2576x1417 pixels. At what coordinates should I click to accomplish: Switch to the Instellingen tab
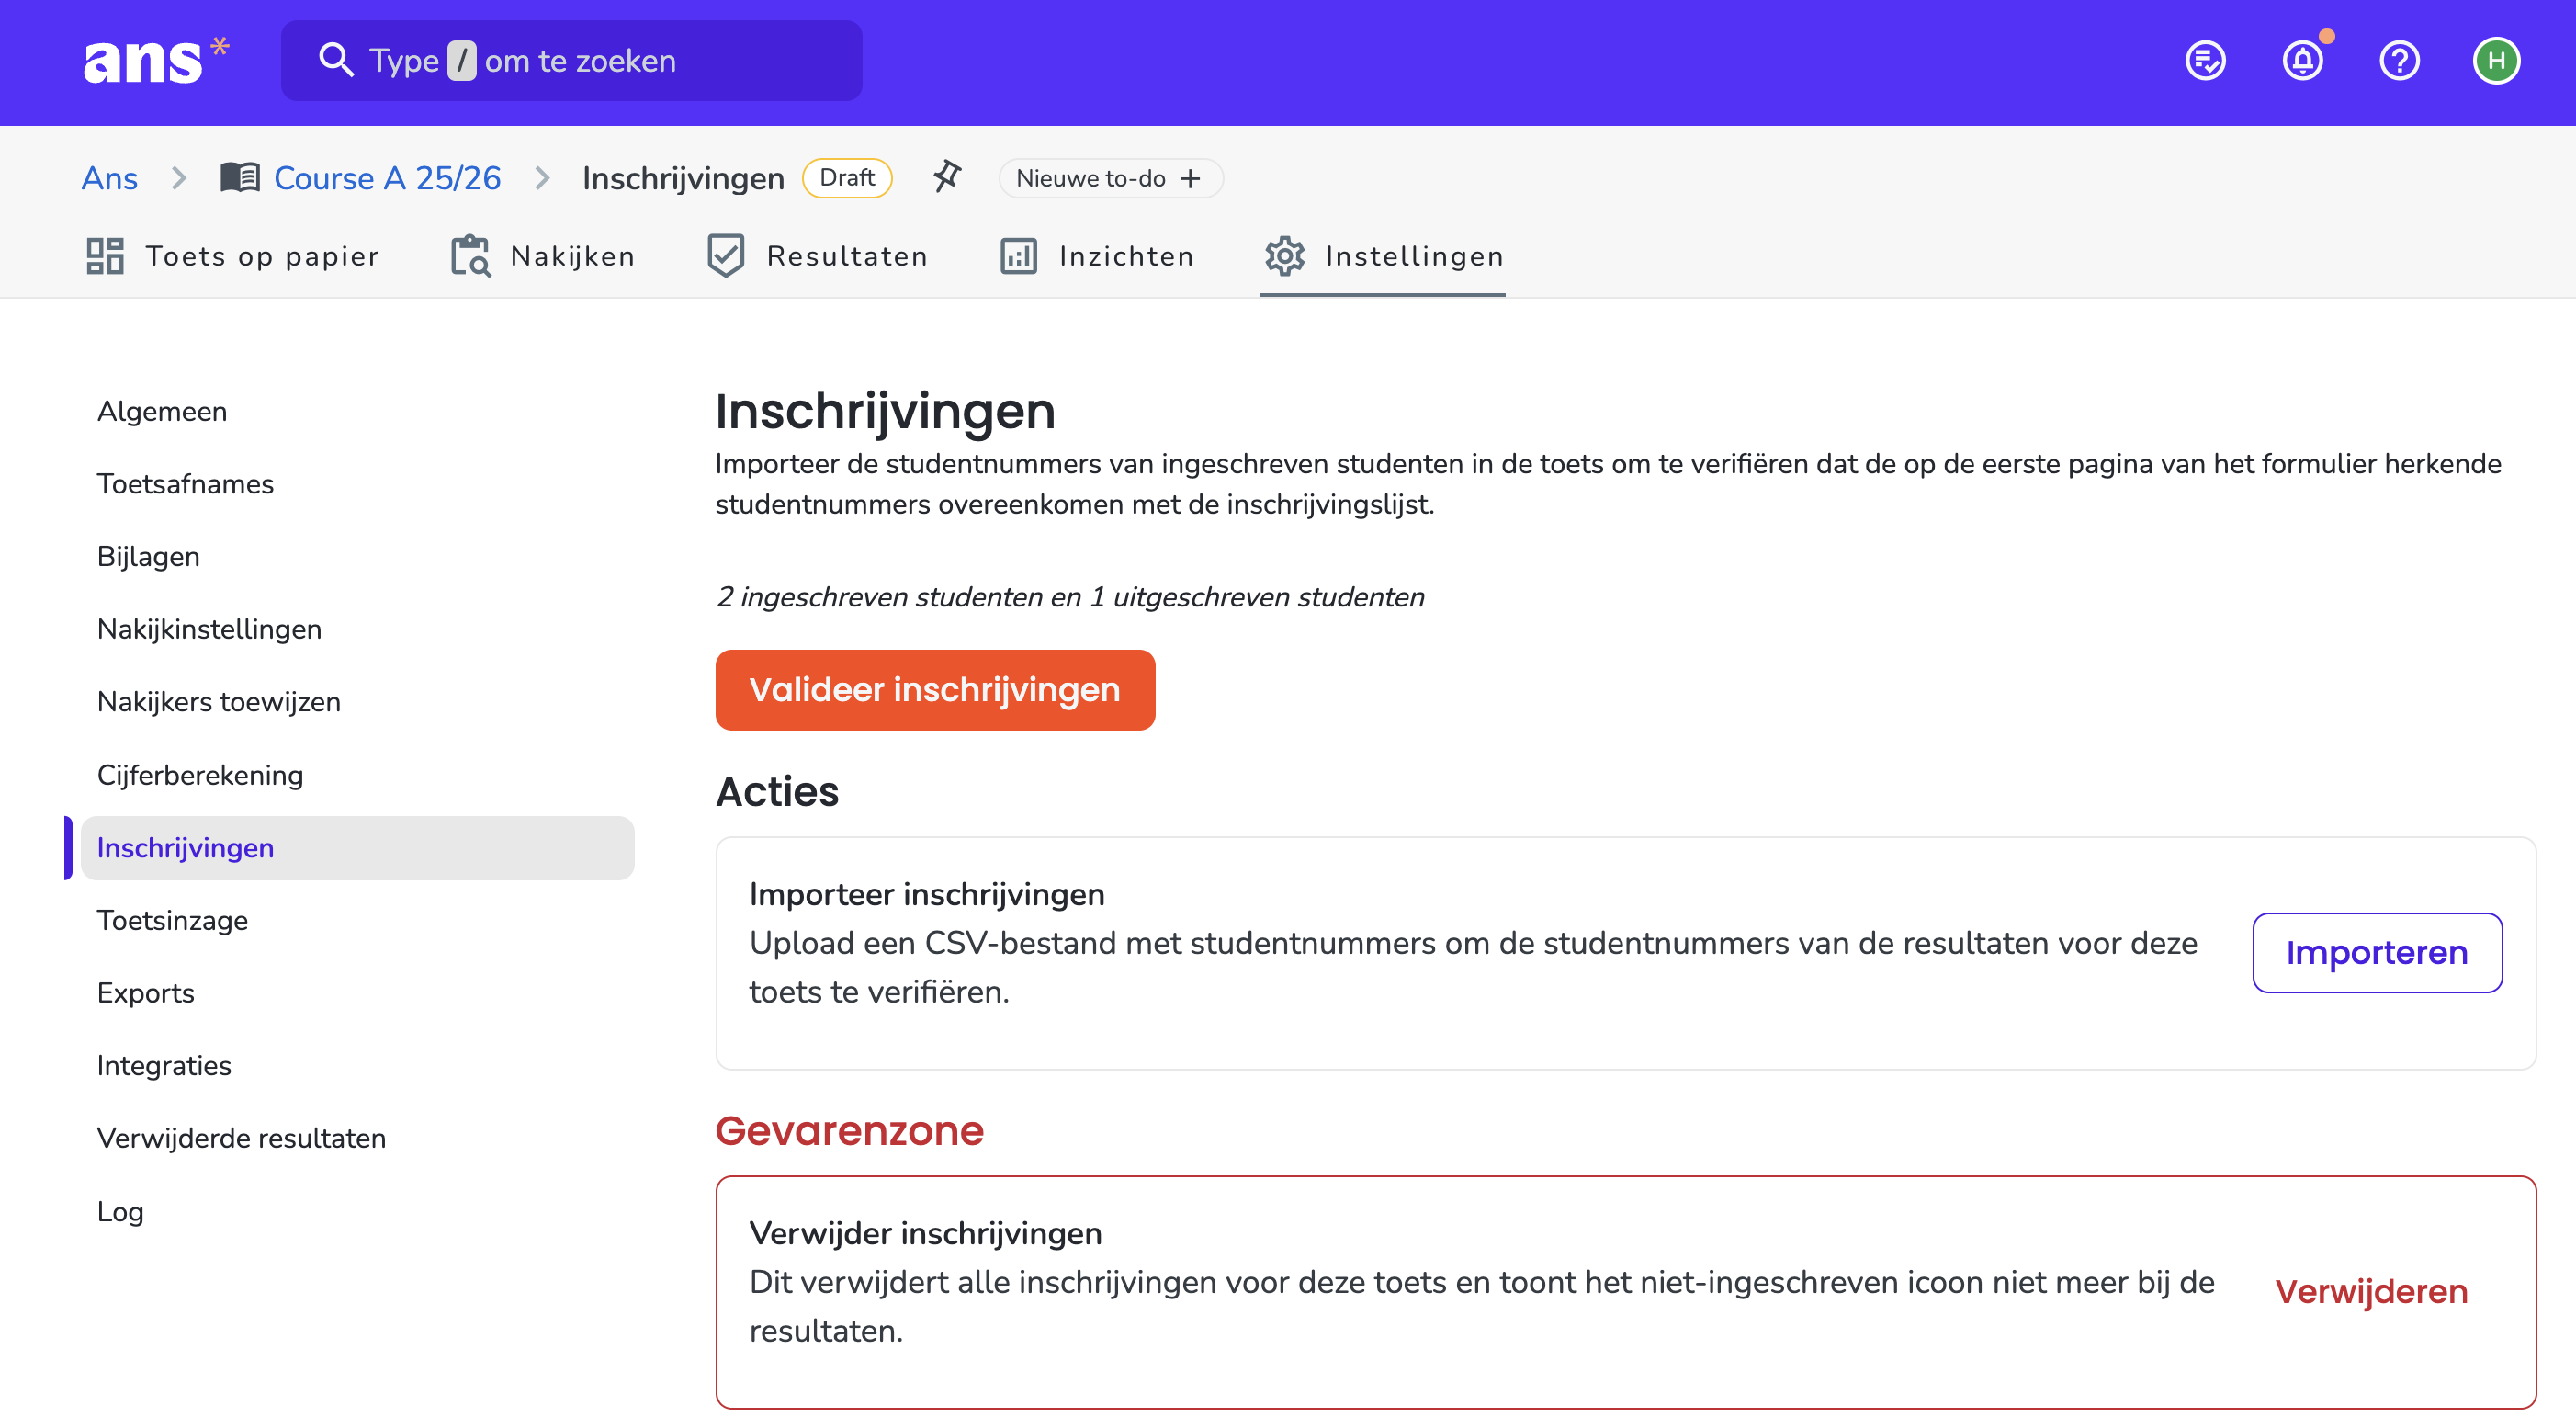point(1384,256)
